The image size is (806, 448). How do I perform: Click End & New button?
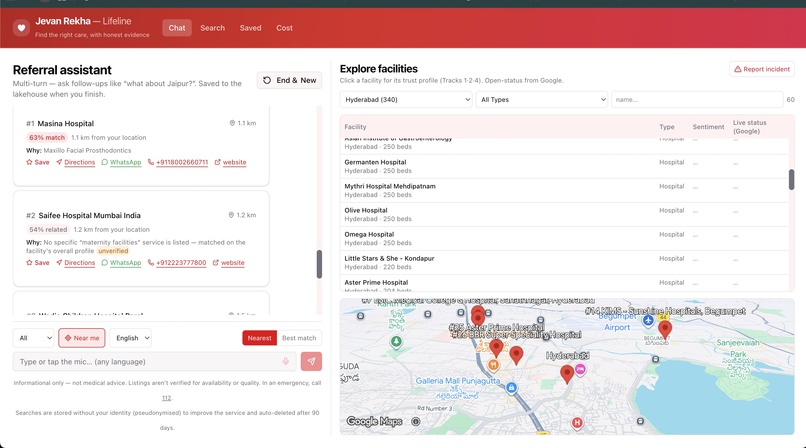[289, 80]
